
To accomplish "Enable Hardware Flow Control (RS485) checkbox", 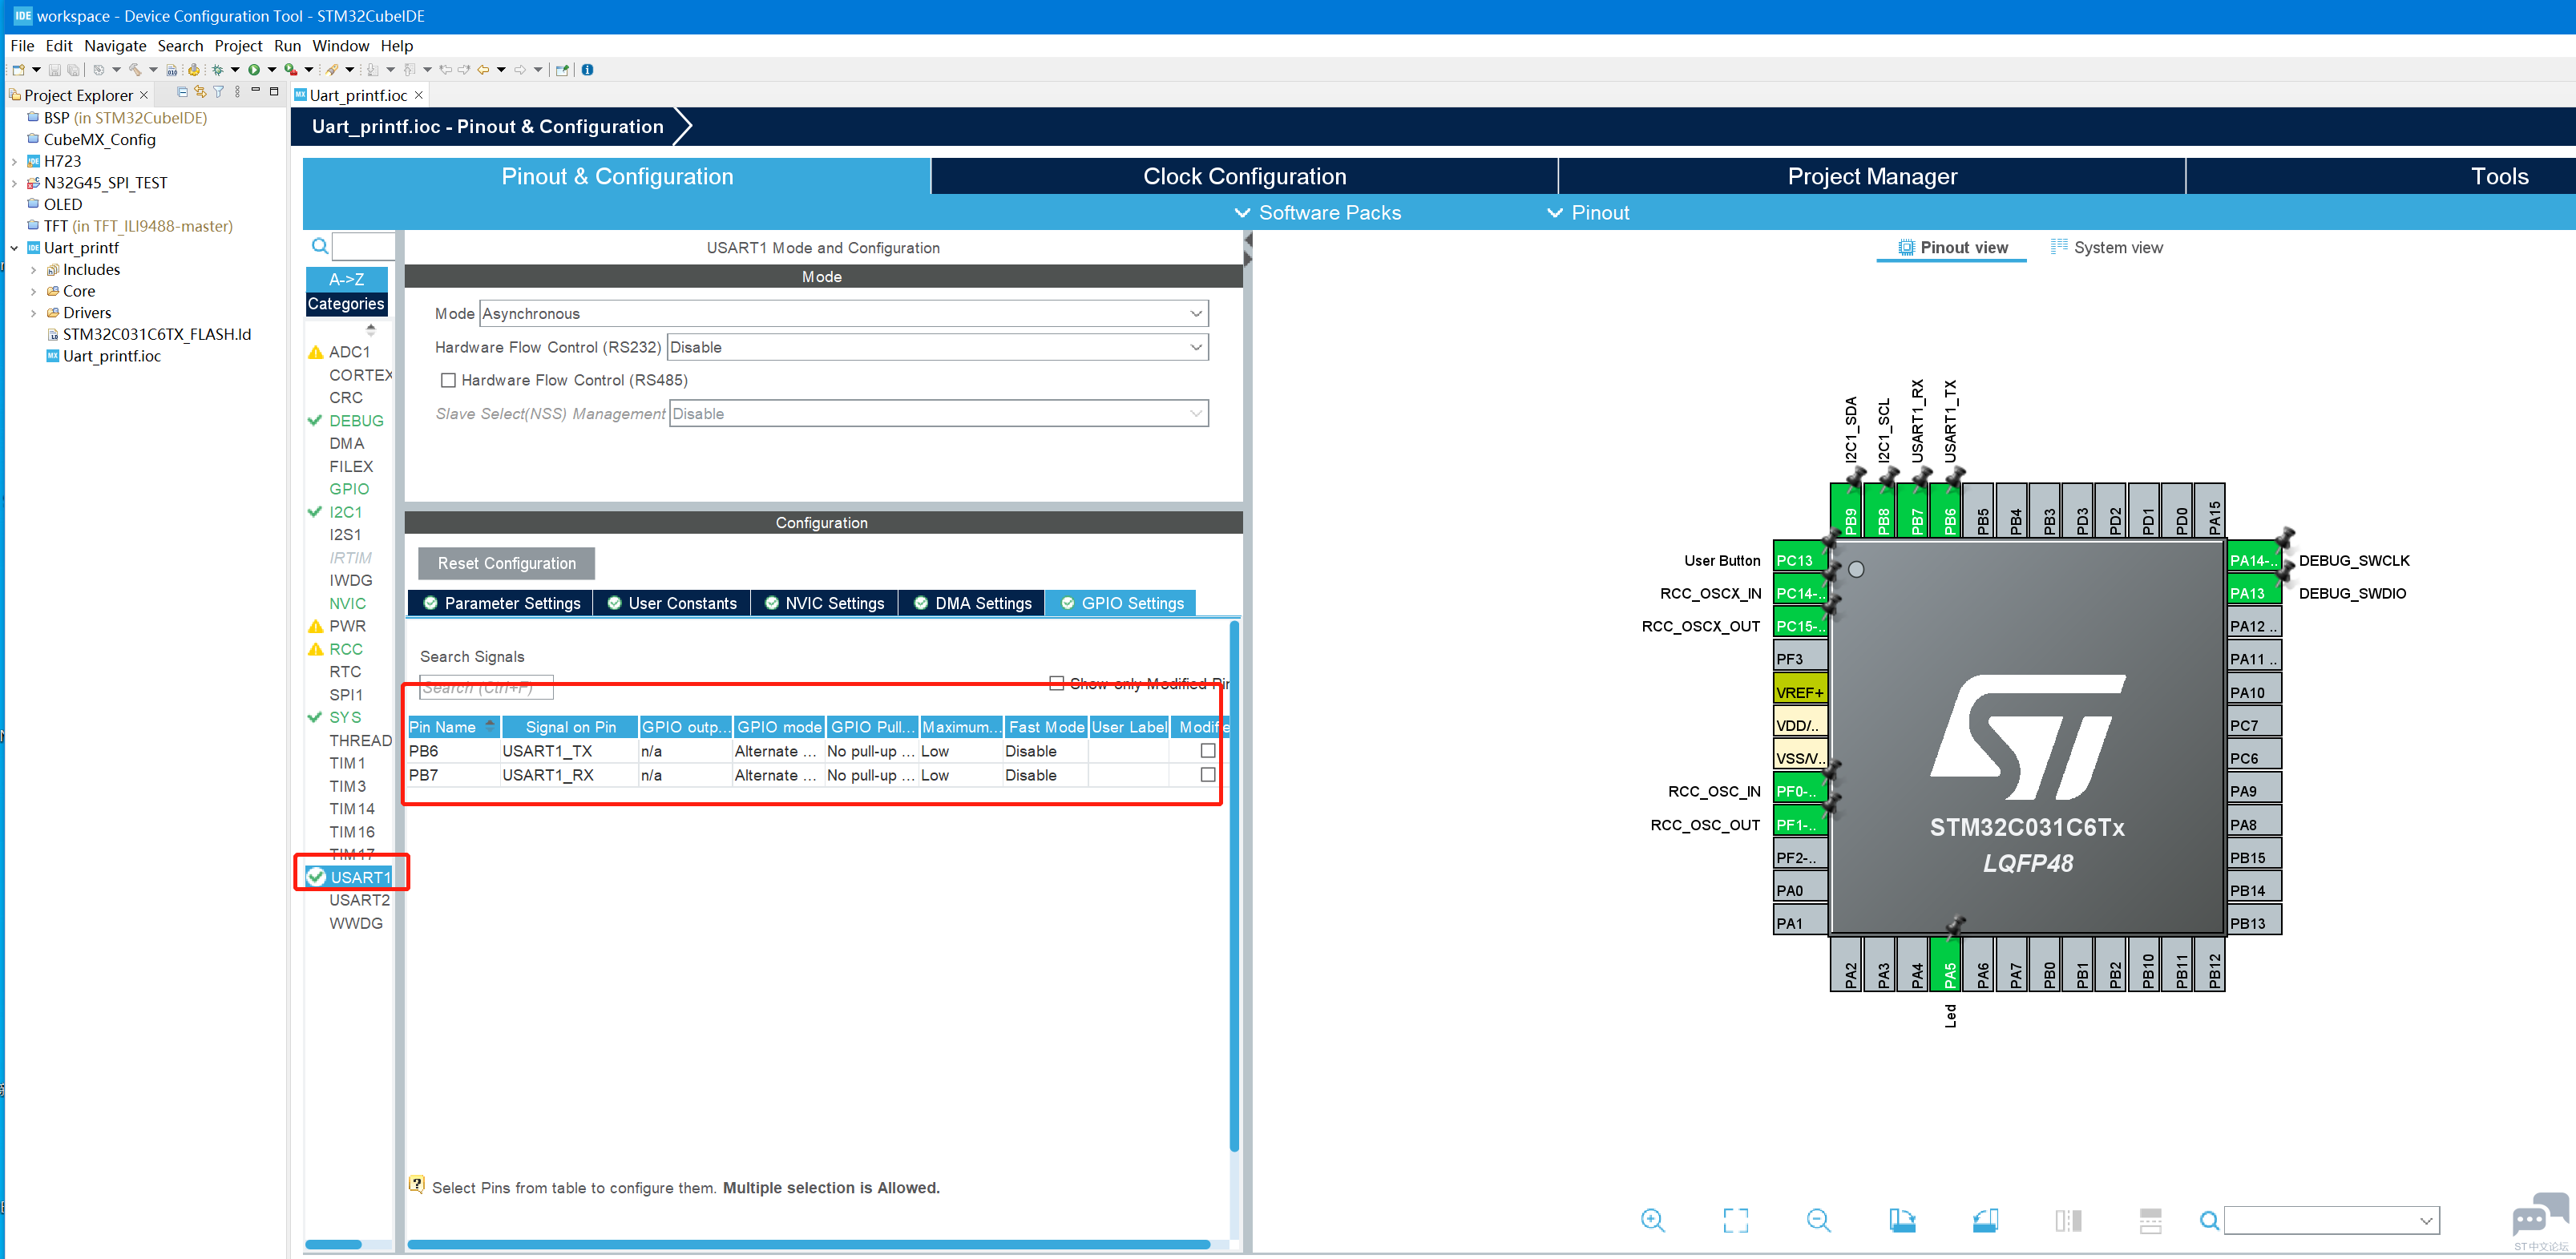I will [x=448, y=381].
